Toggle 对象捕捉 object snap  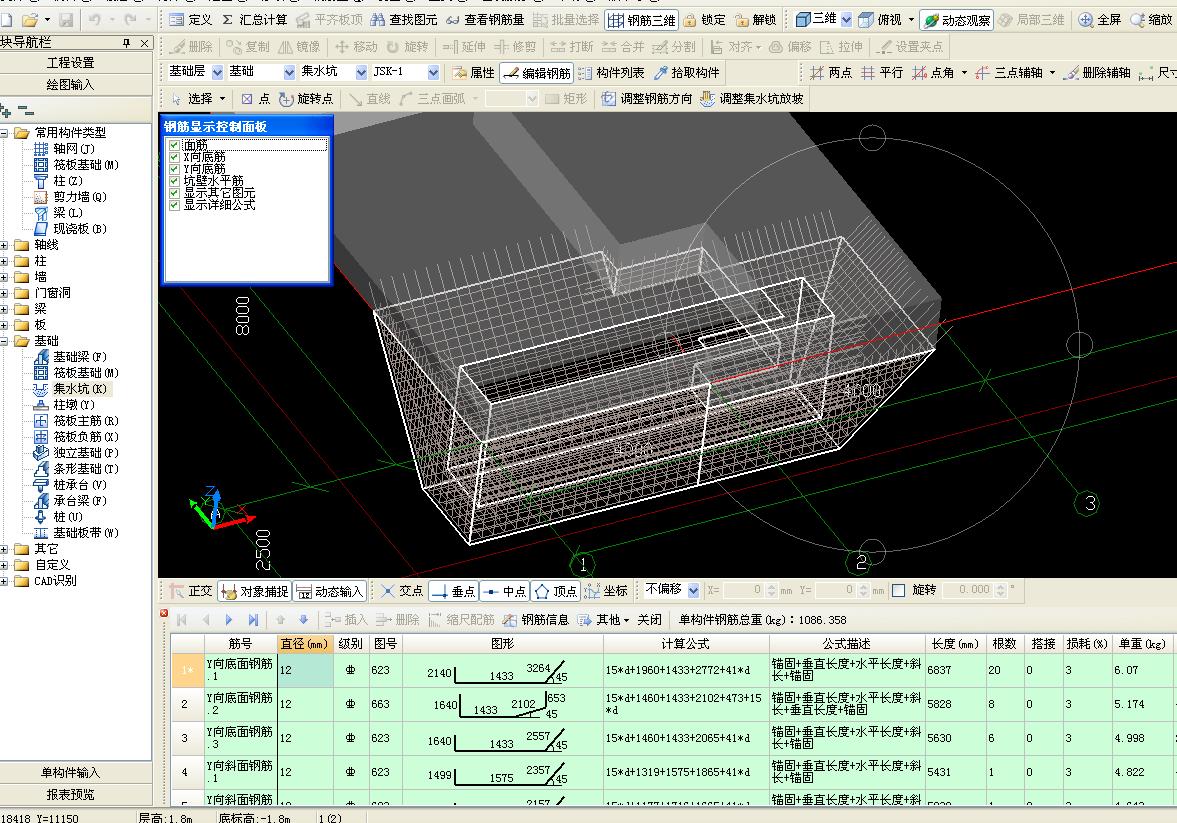[254, 591]
